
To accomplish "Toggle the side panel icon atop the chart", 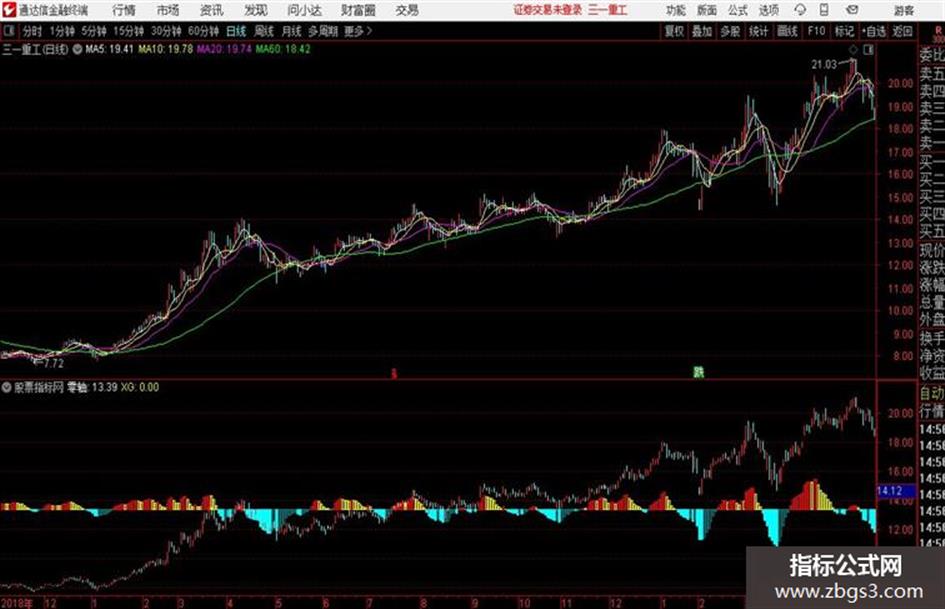I will 868,50.
